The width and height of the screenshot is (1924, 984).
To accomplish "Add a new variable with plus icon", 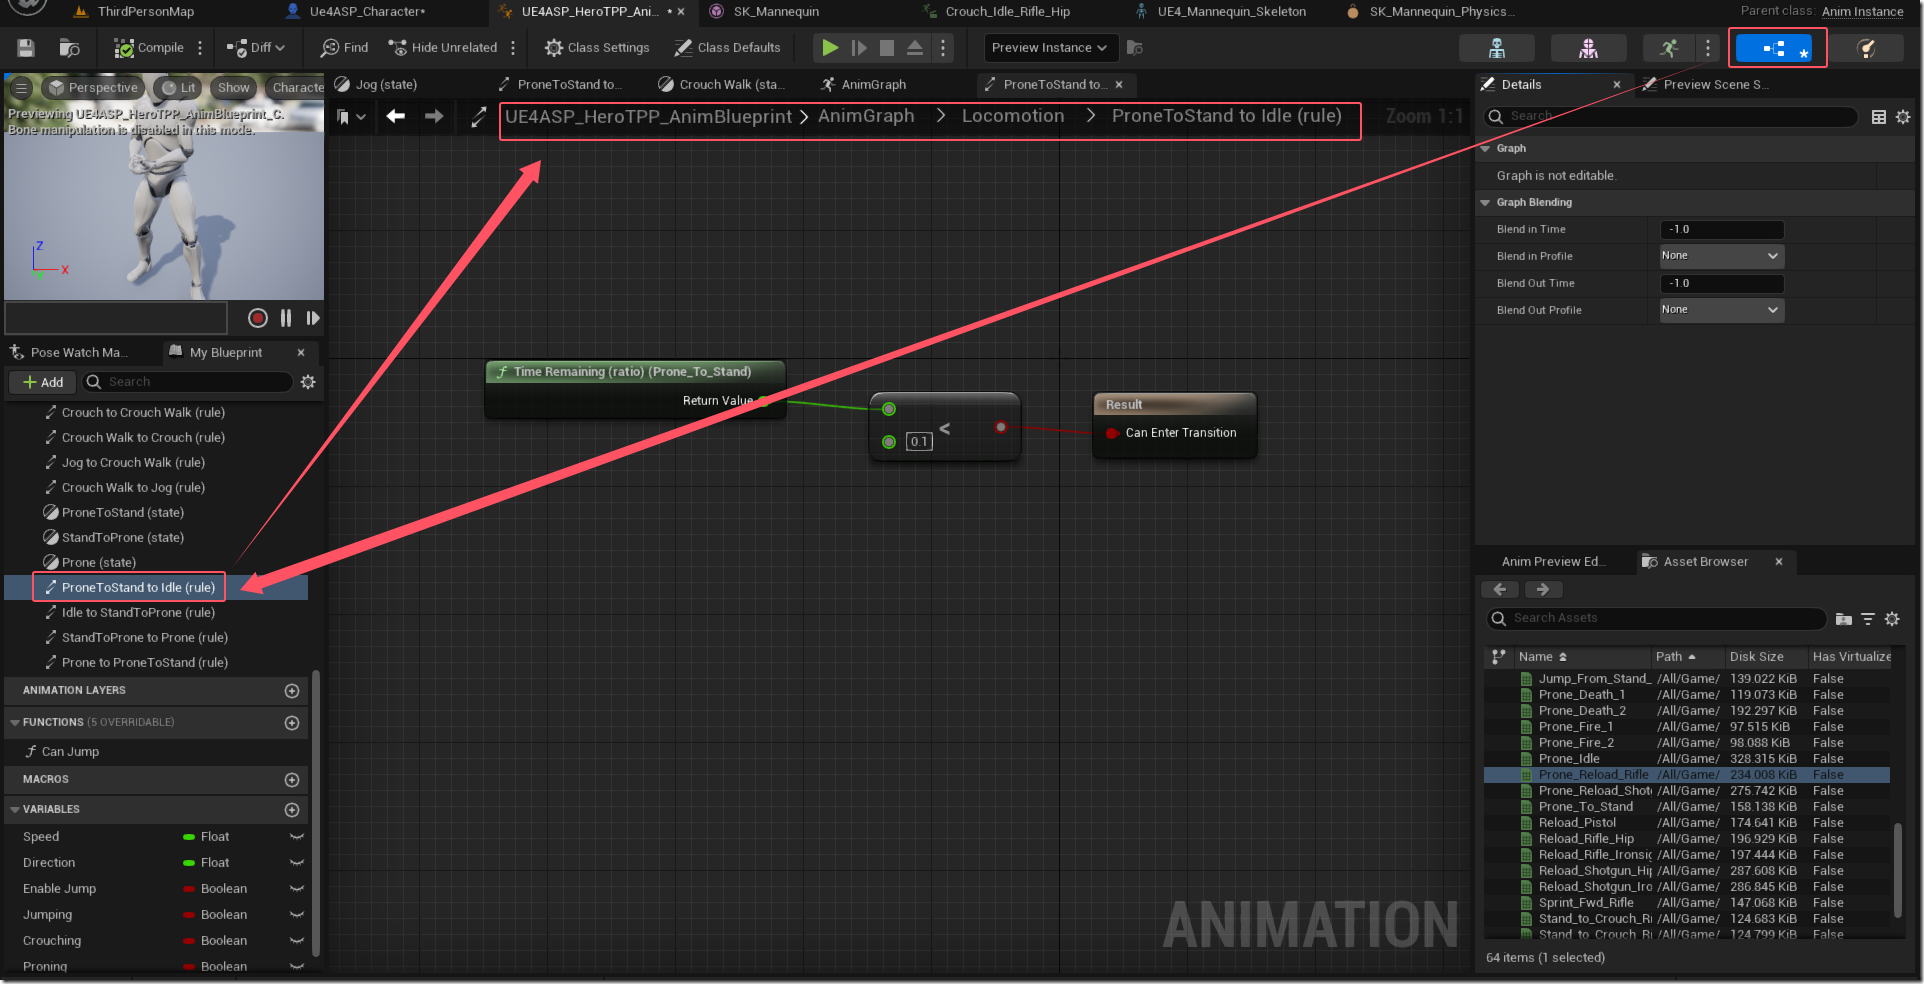I will pos(292,810).
